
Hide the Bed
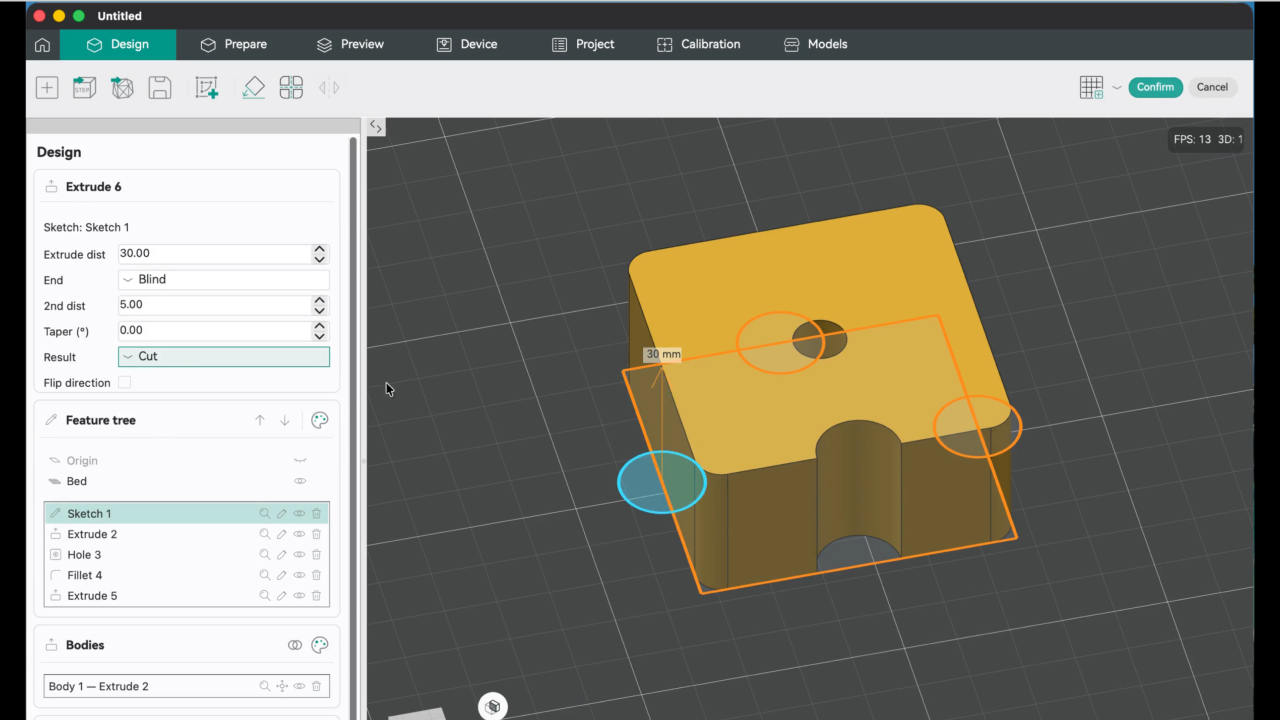coord(300,481)
